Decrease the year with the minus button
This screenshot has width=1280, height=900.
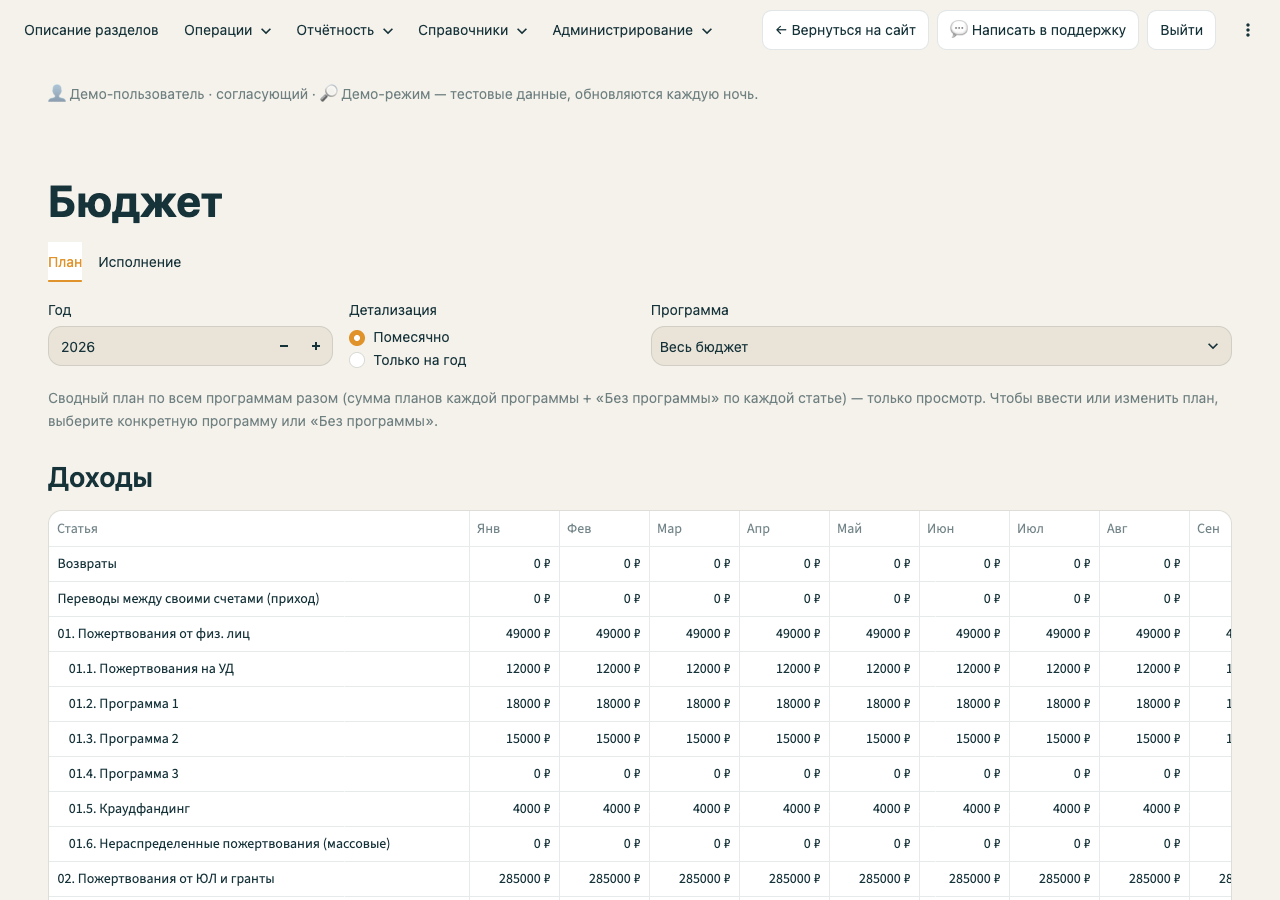284,346
